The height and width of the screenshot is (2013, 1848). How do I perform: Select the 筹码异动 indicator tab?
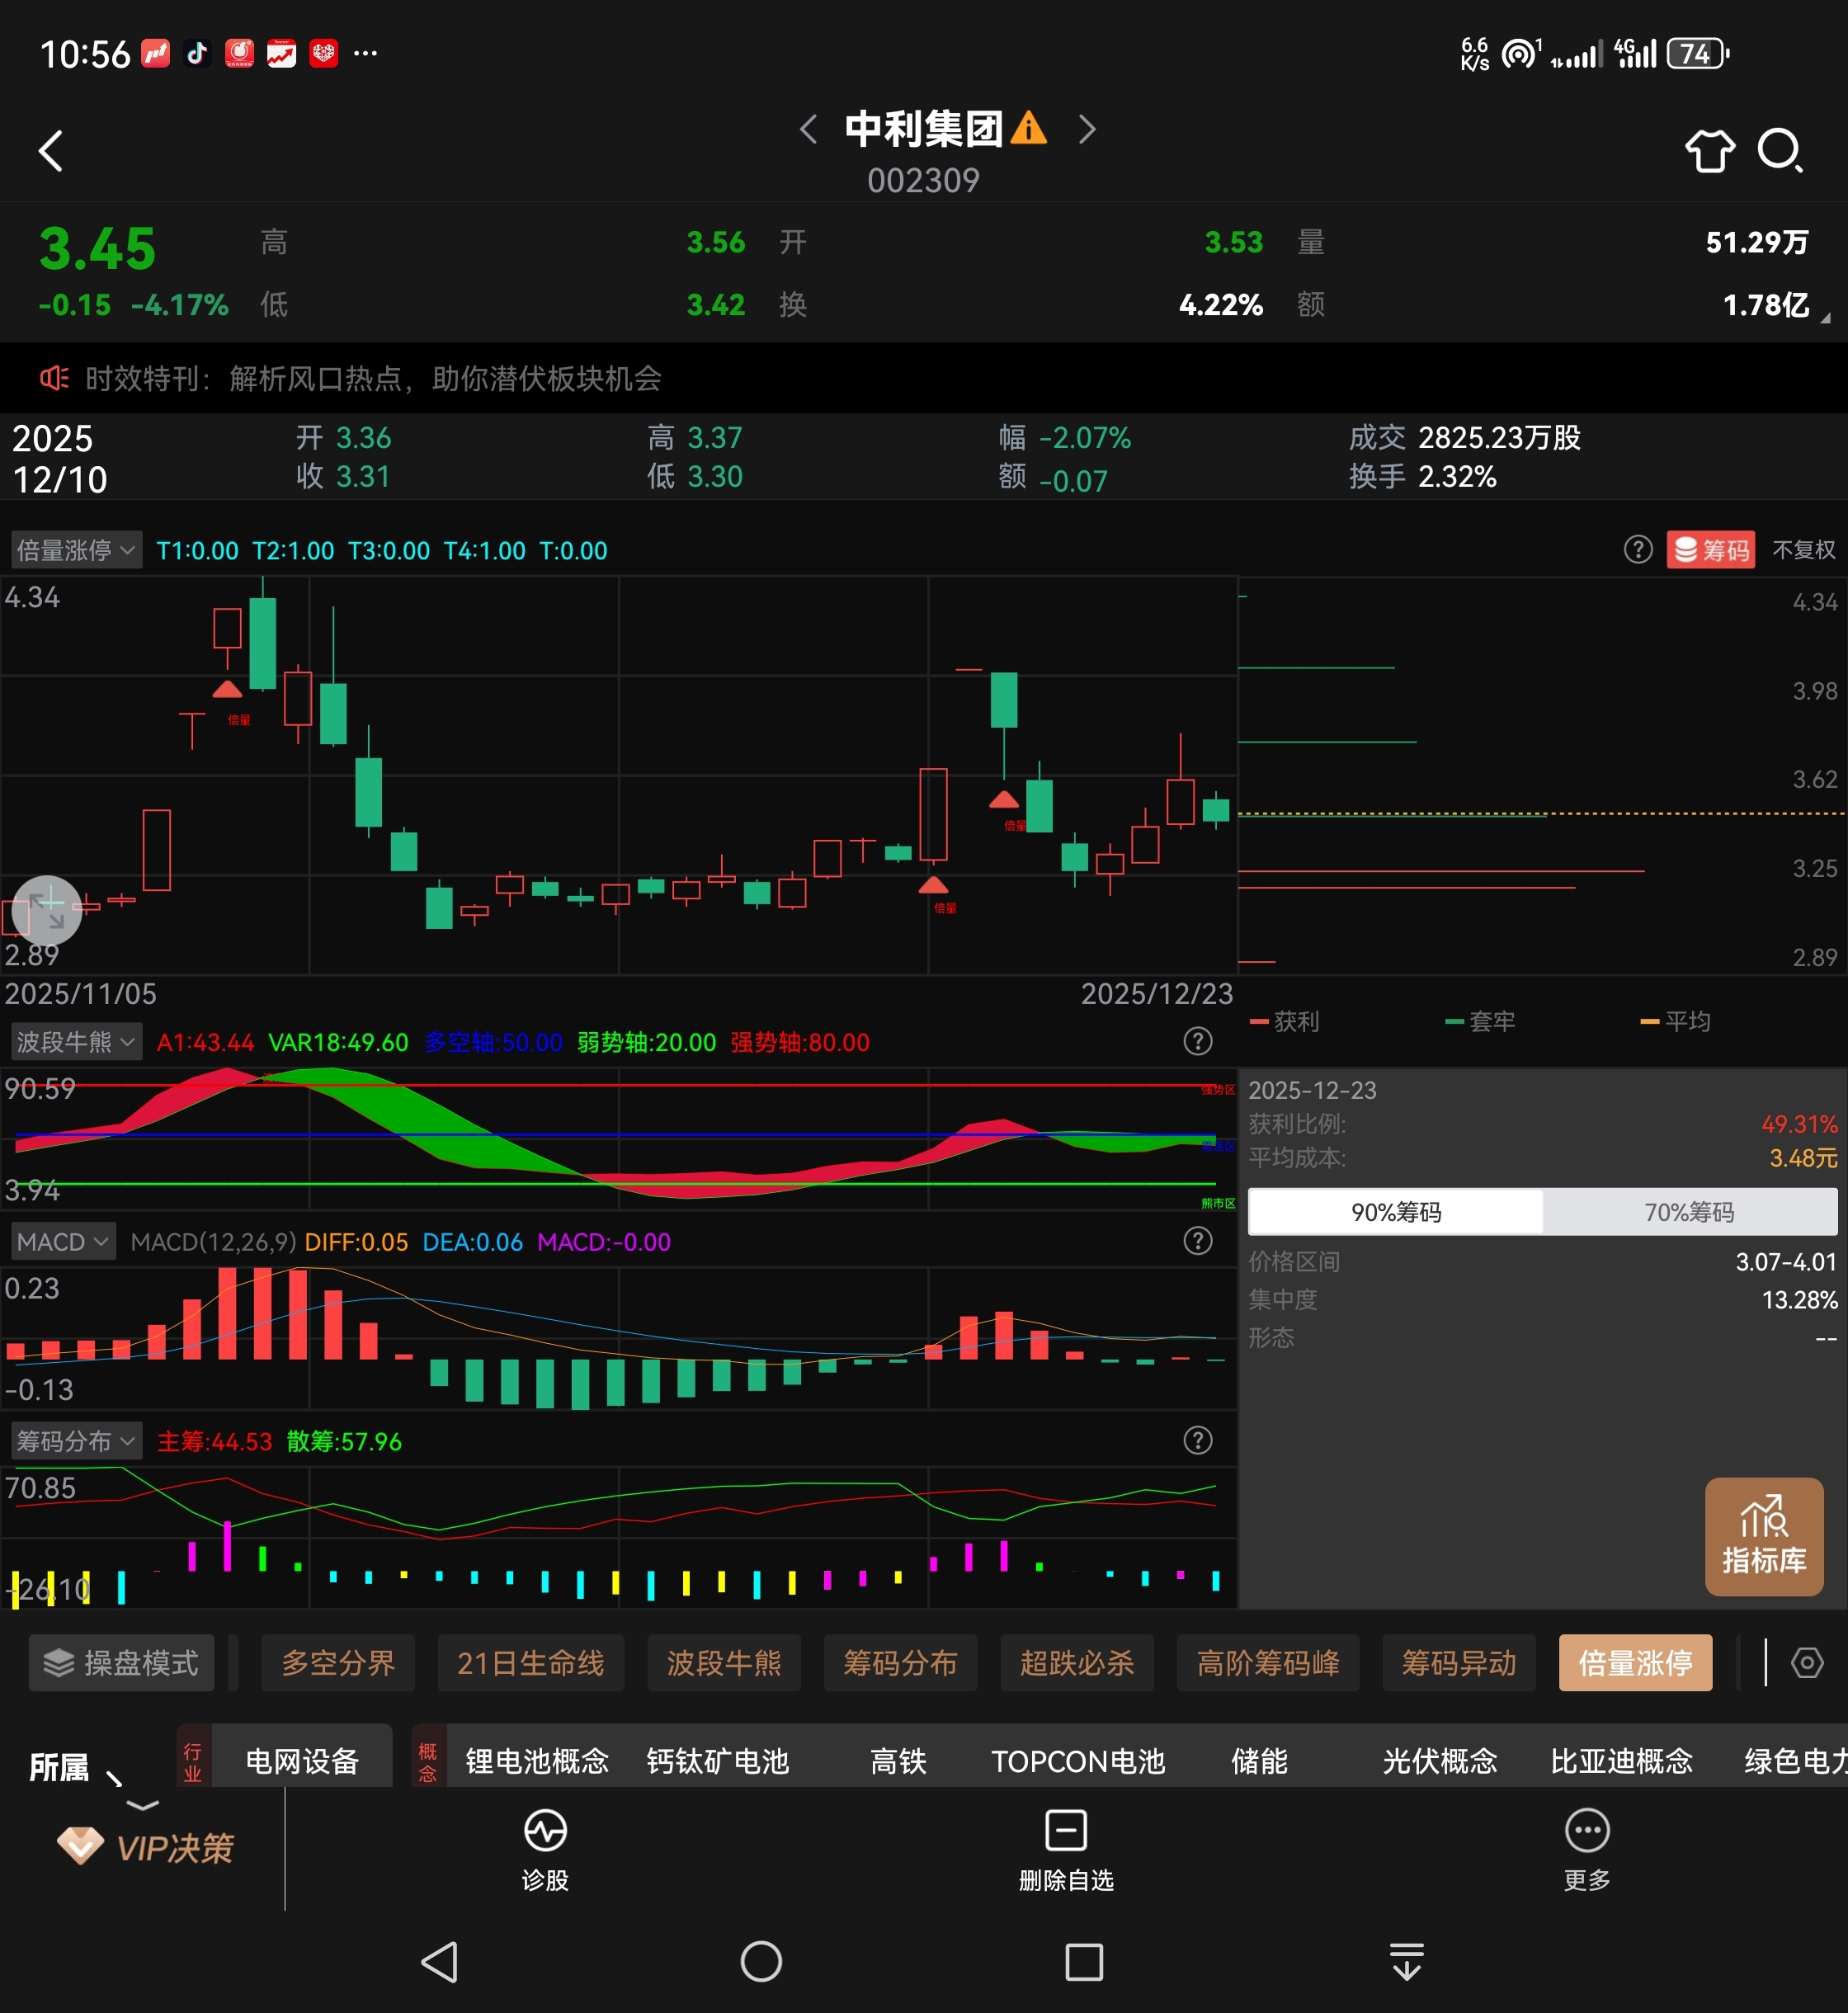pyautogui.click(x=1458, y=1663)
